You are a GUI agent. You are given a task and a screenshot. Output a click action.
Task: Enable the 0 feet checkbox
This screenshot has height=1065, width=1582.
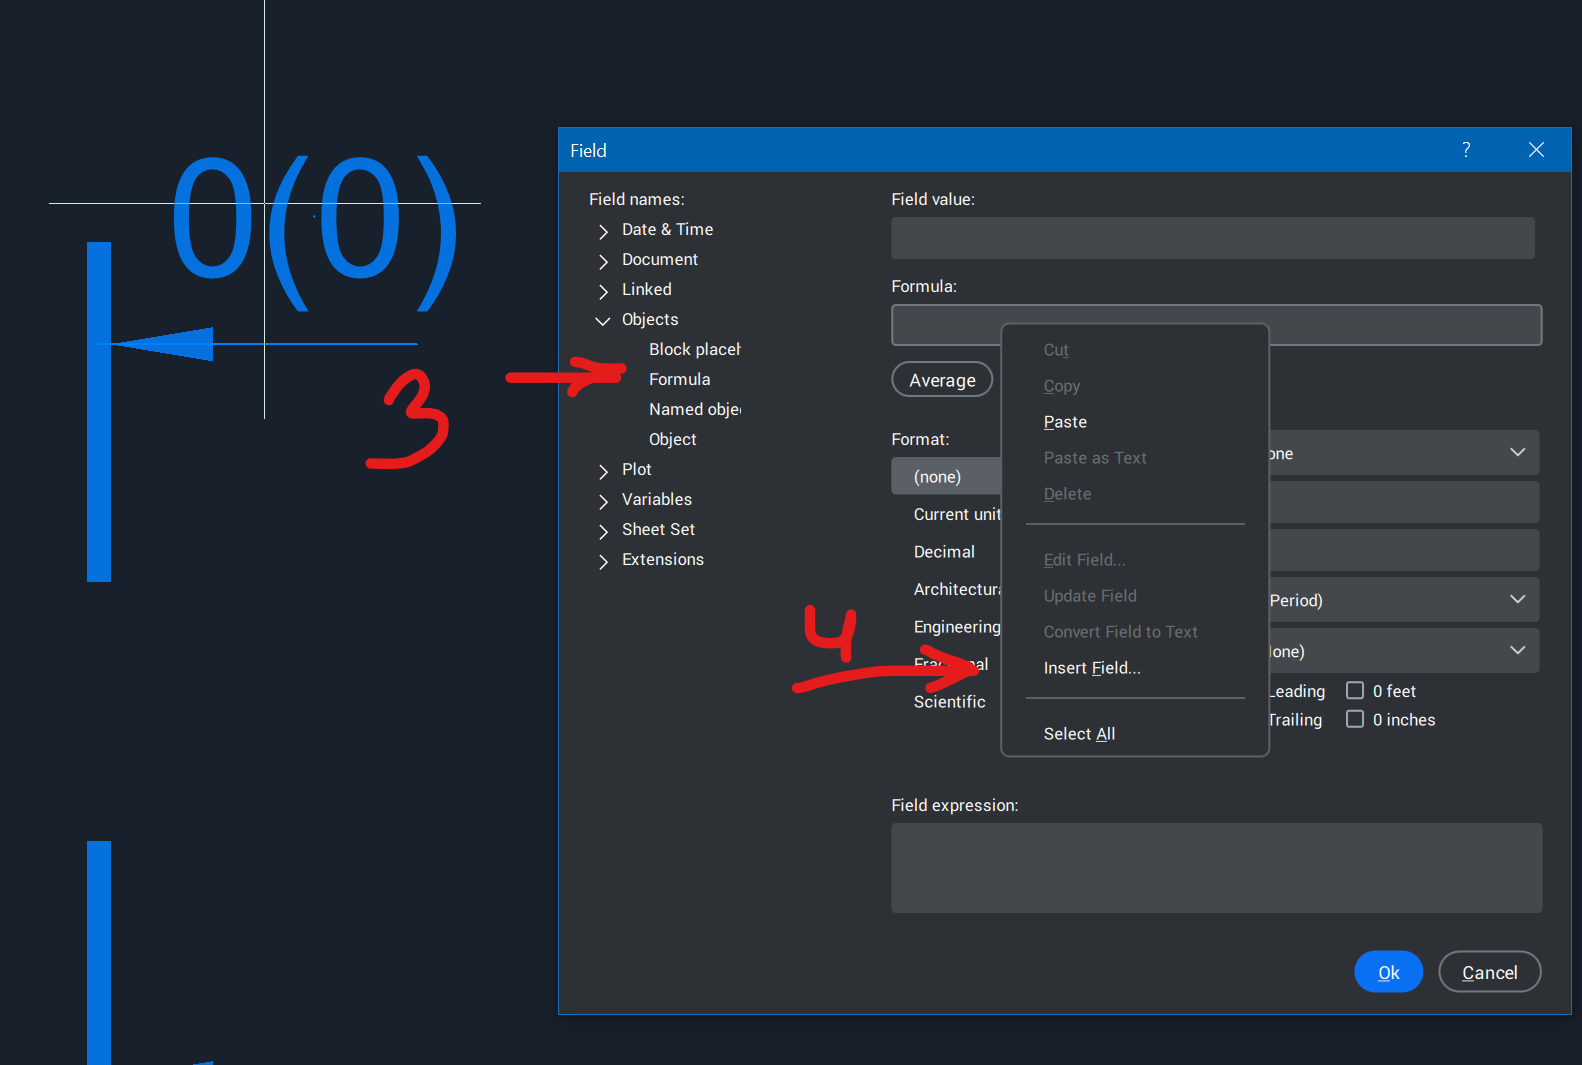(1355, 691)
